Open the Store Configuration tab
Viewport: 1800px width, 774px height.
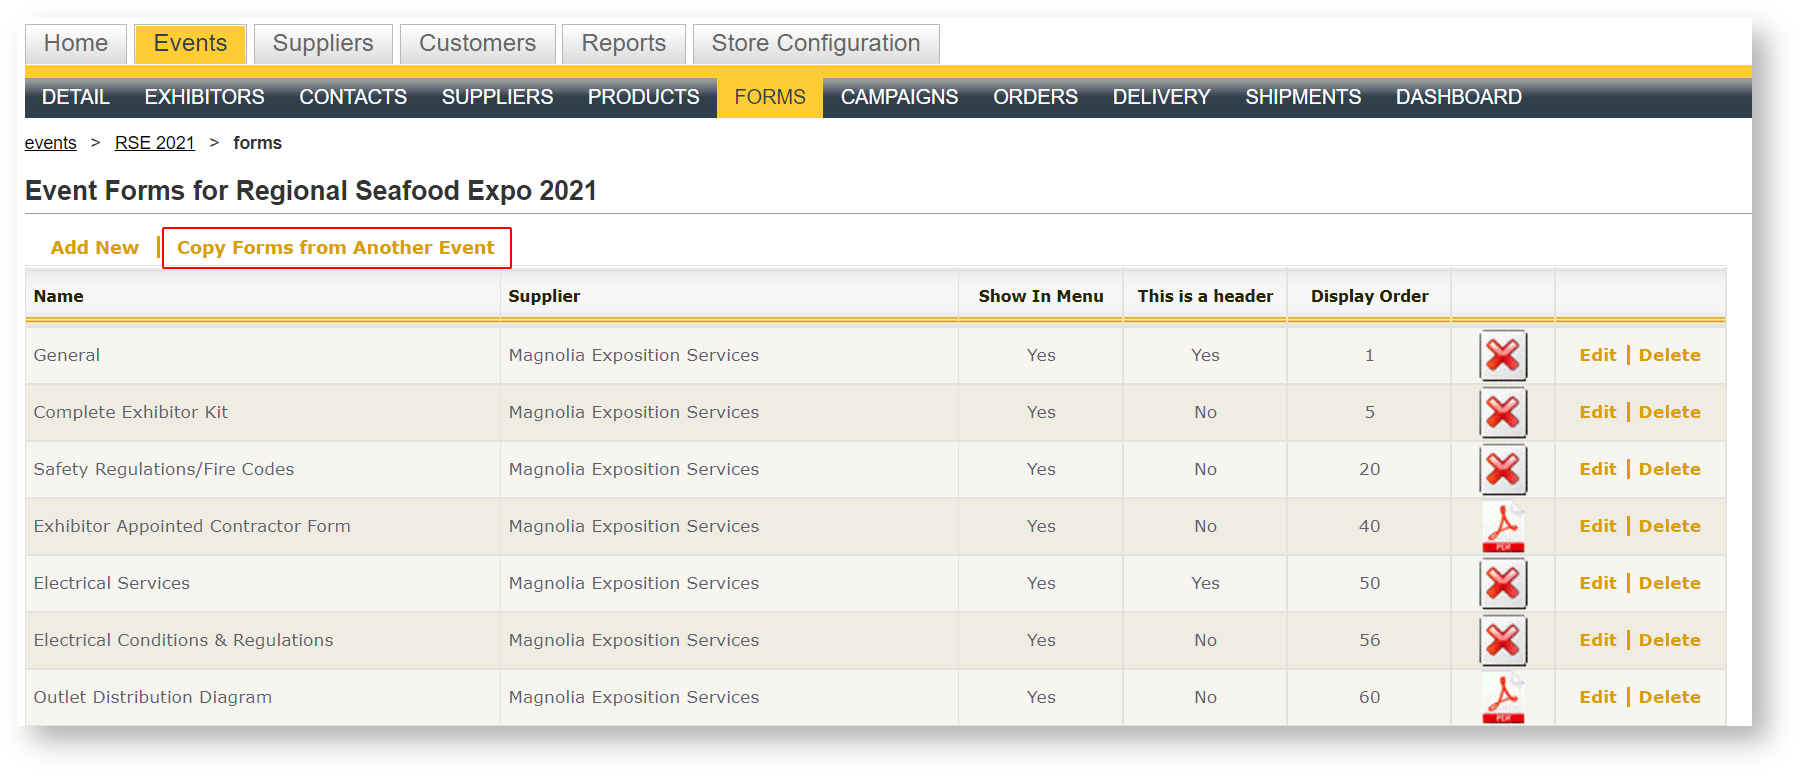pyautogui.click(x=815, y=44)
